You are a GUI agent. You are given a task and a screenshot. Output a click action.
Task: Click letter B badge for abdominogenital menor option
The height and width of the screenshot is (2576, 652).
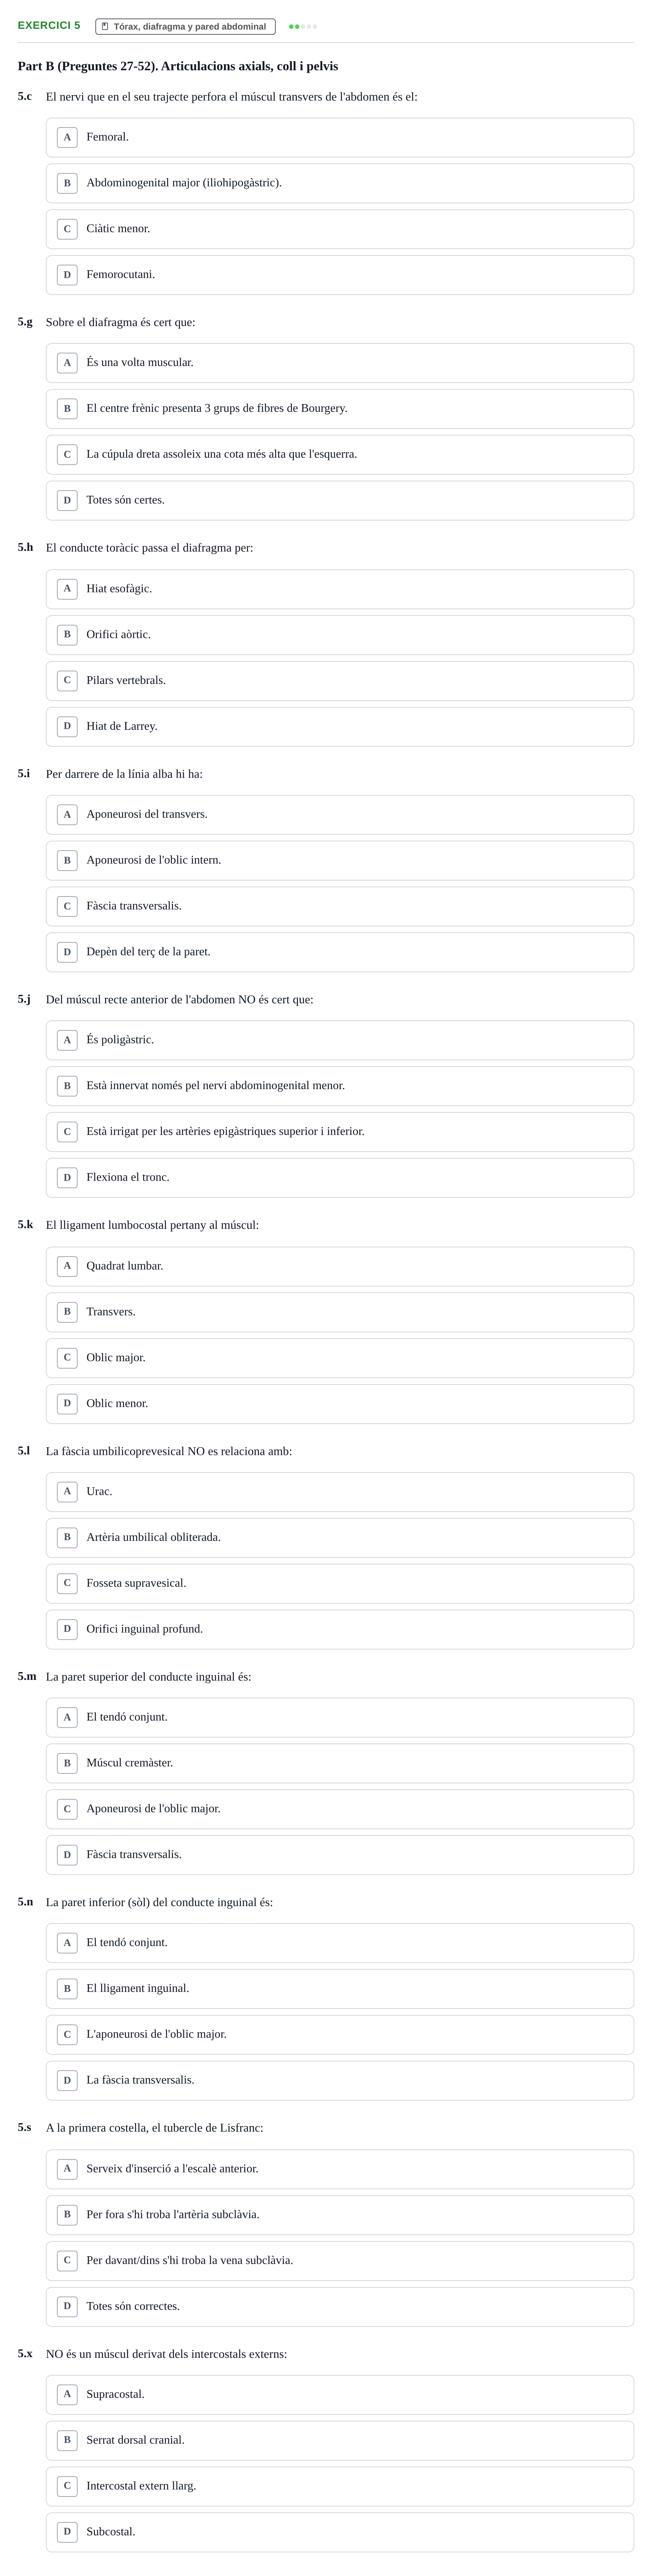coord(67,1086)
